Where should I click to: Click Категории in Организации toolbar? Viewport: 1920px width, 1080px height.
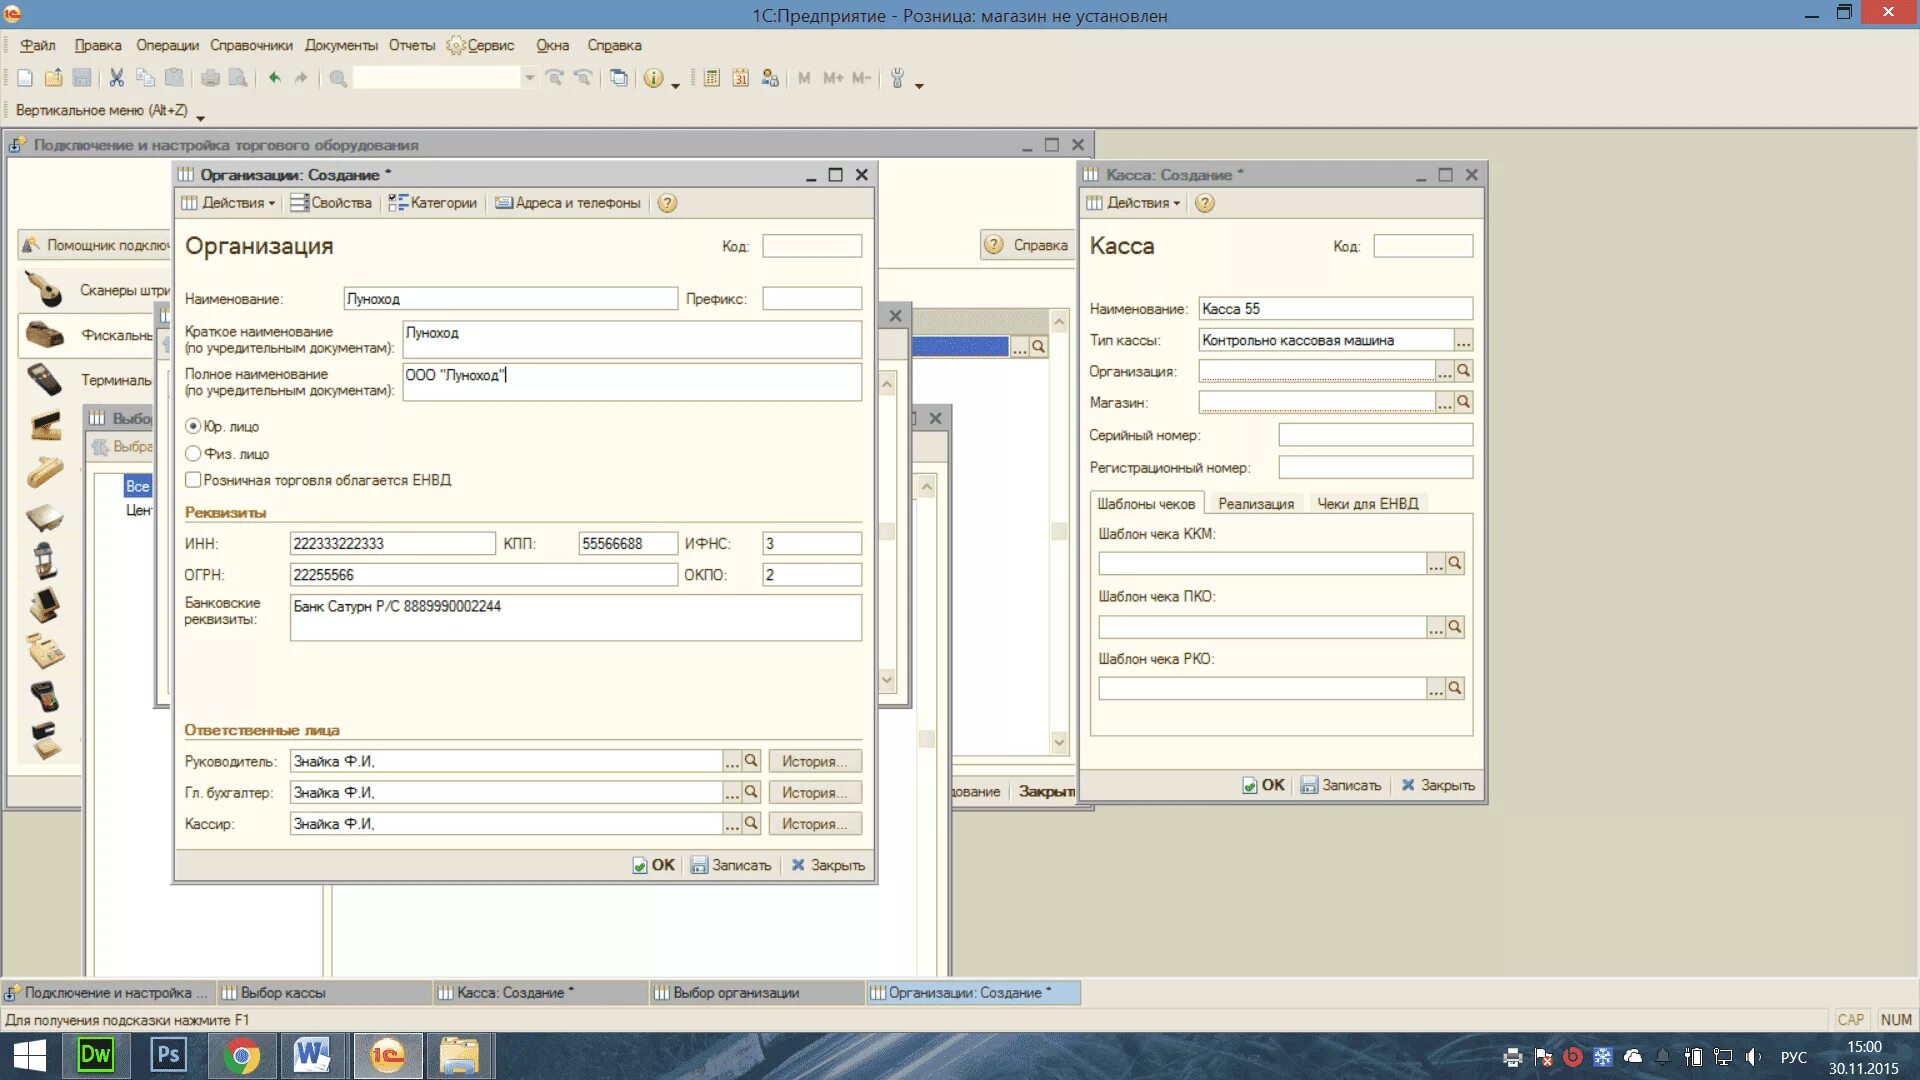(433, 203)
